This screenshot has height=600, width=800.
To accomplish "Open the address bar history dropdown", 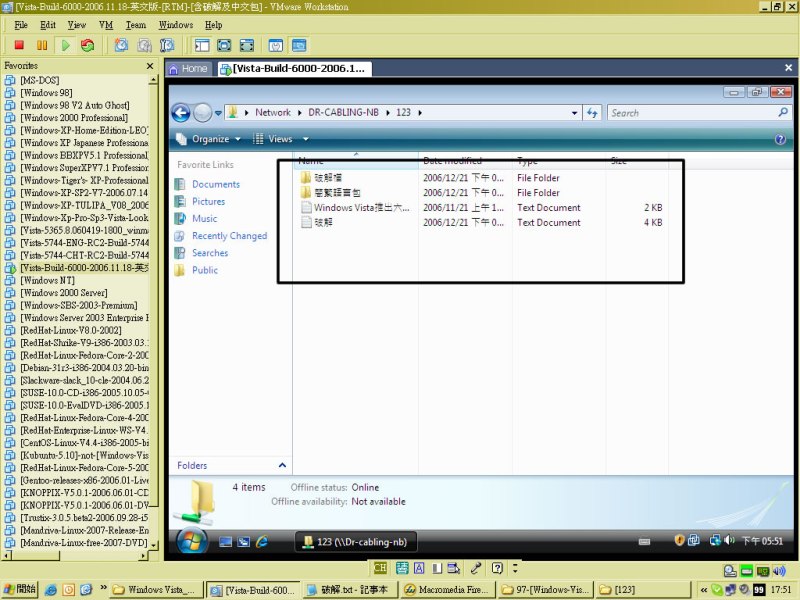I will click(574, 113).
